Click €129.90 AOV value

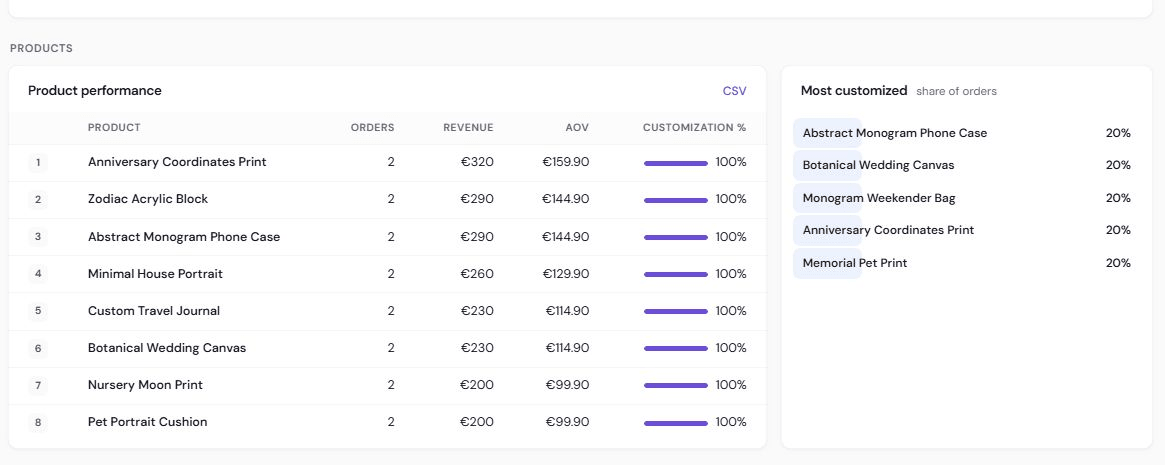[565, 274]
